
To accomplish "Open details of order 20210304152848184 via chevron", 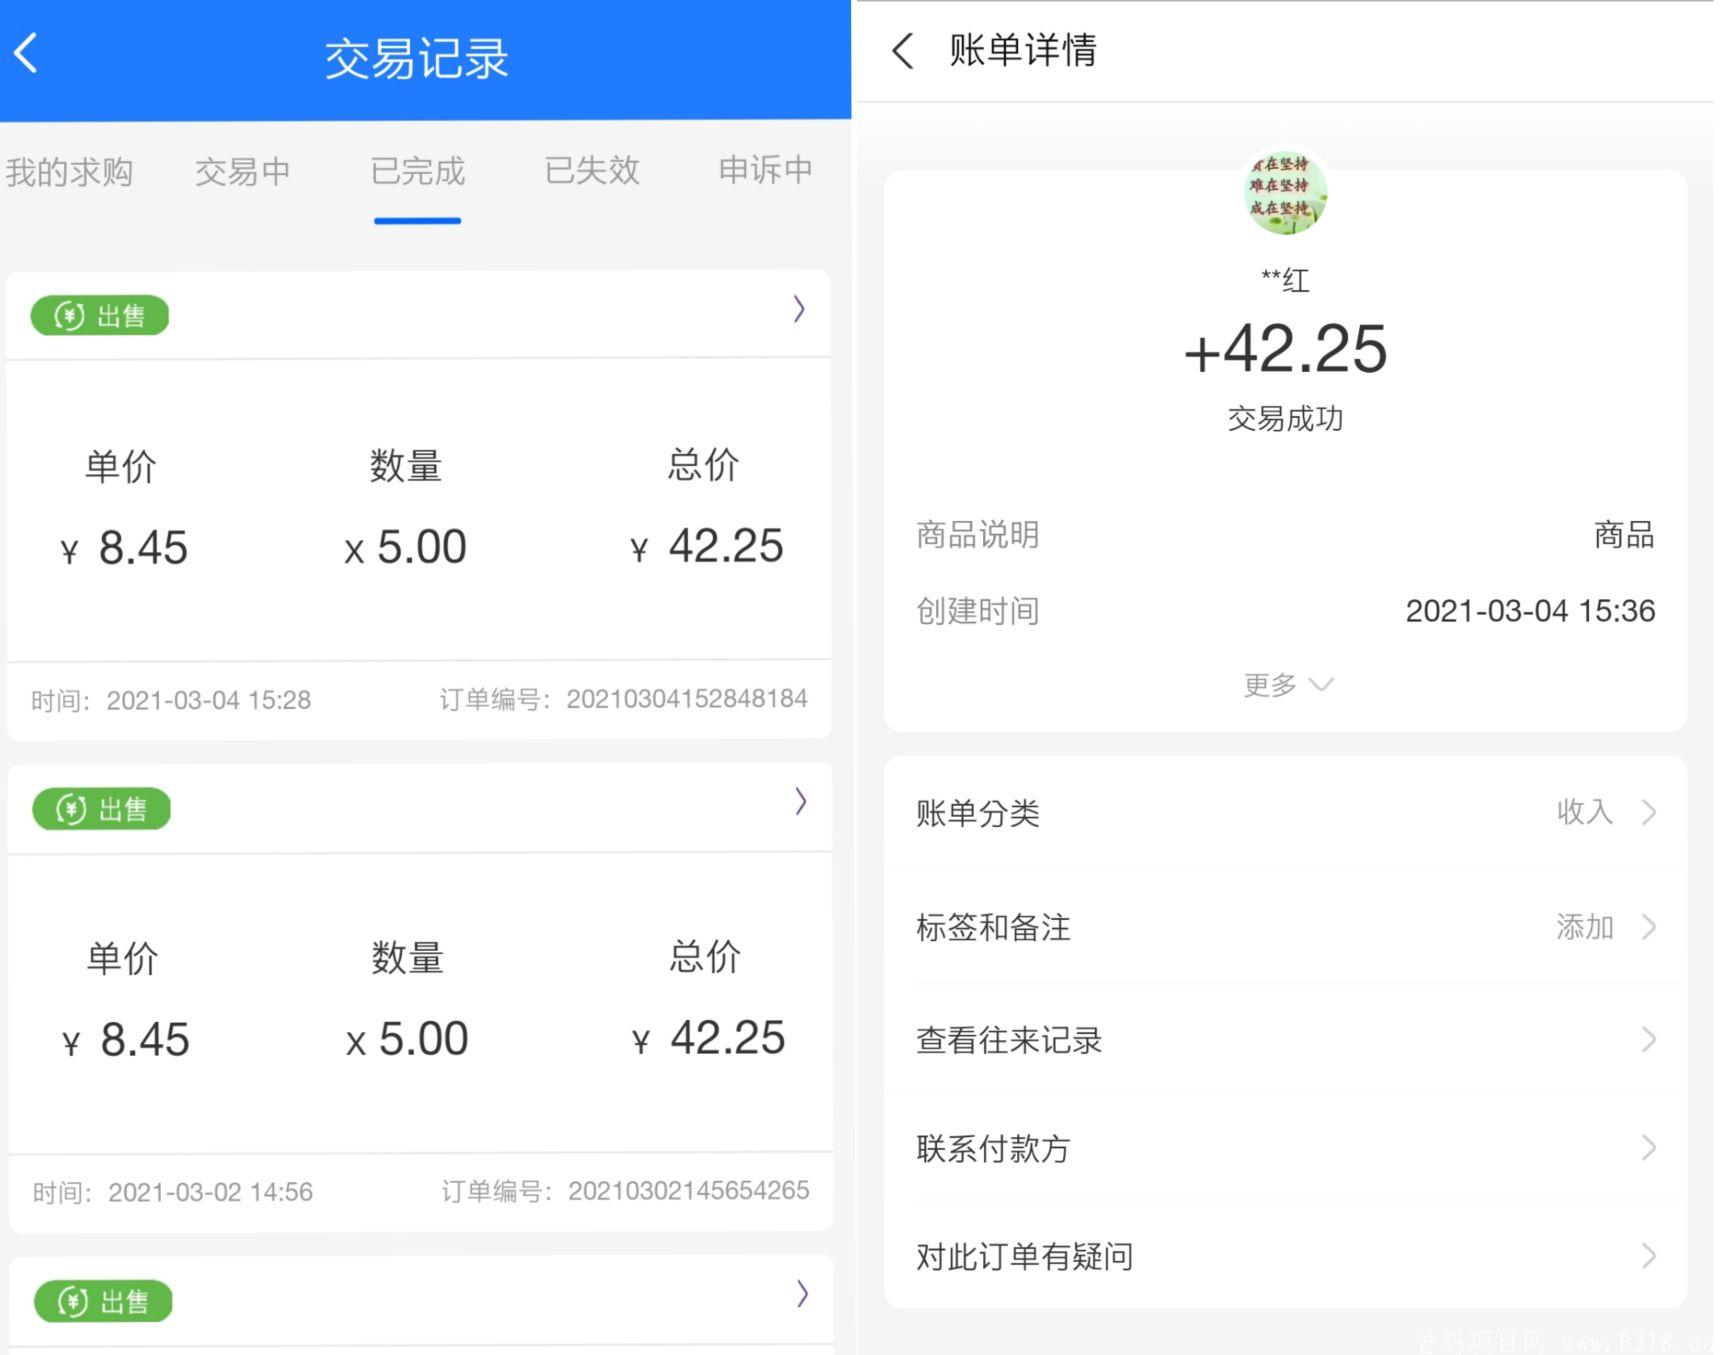I will [799, 309].
